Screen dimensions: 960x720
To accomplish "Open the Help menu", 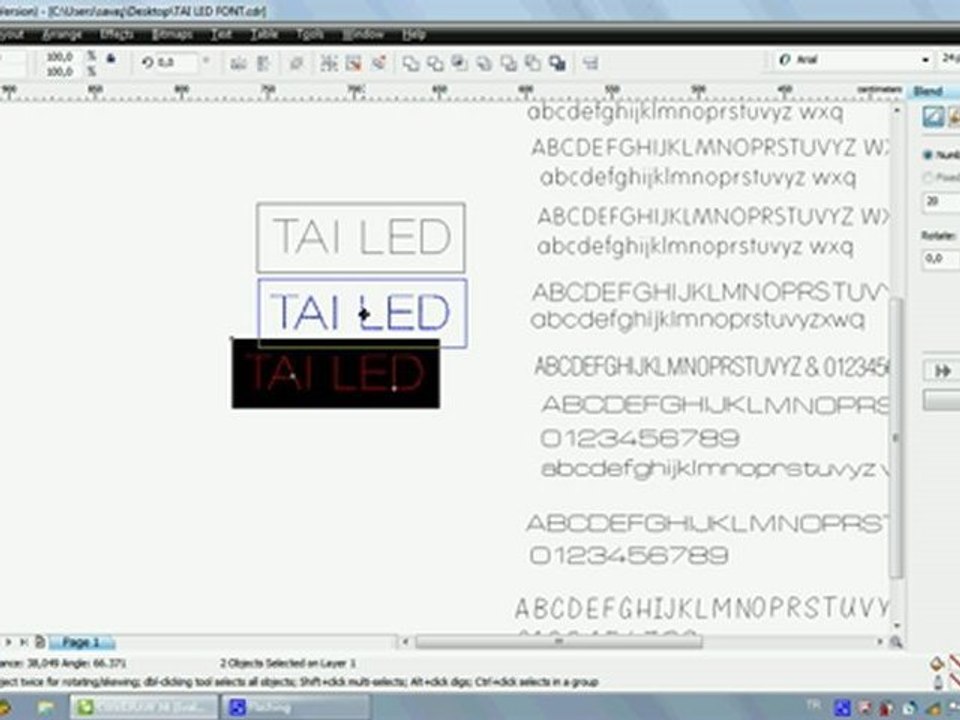I will coord(413,35).
